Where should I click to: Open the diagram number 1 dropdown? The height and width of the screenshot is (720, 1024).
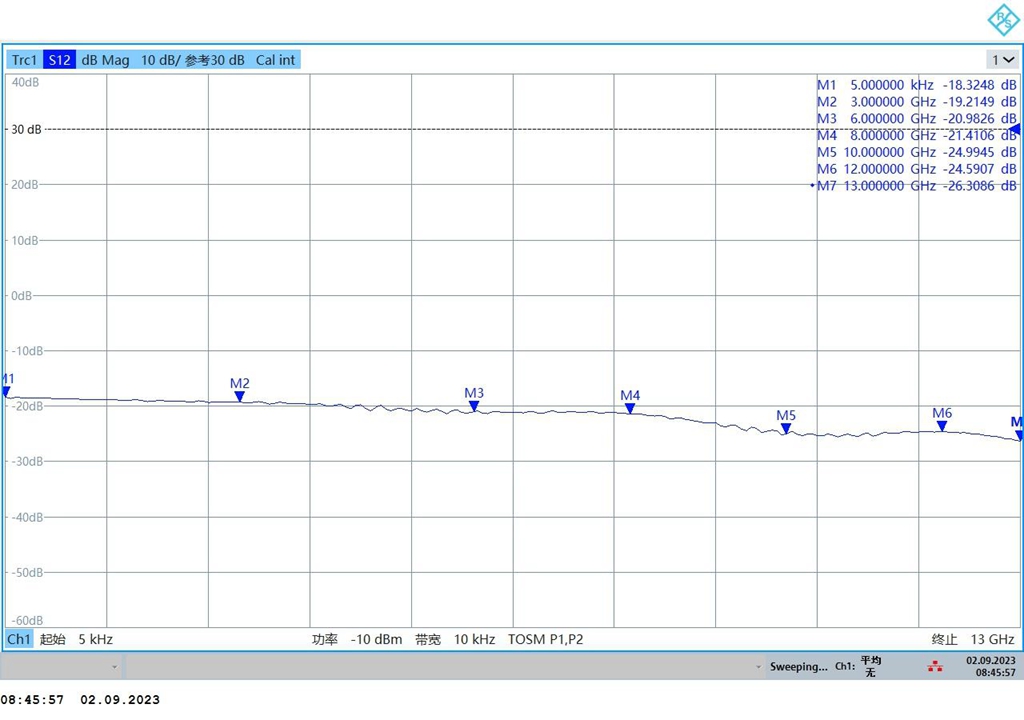(x=1003, y=60)
